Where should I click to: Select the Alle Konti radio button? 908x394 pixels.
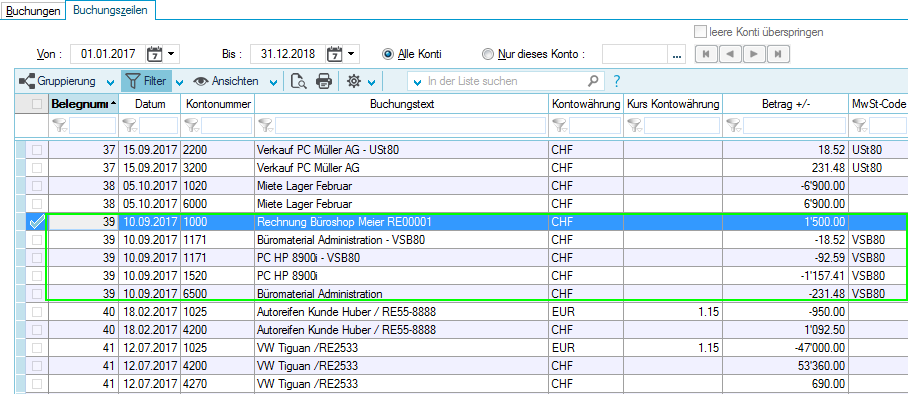[388, 54]
